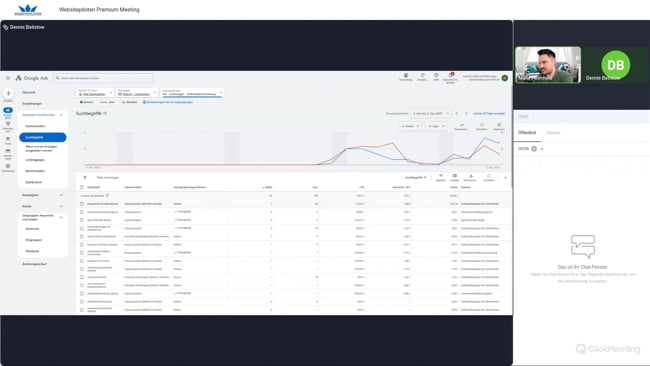Click the funnel filter icon above table
The height and width of the screenshot is (366, 650).
85,177
